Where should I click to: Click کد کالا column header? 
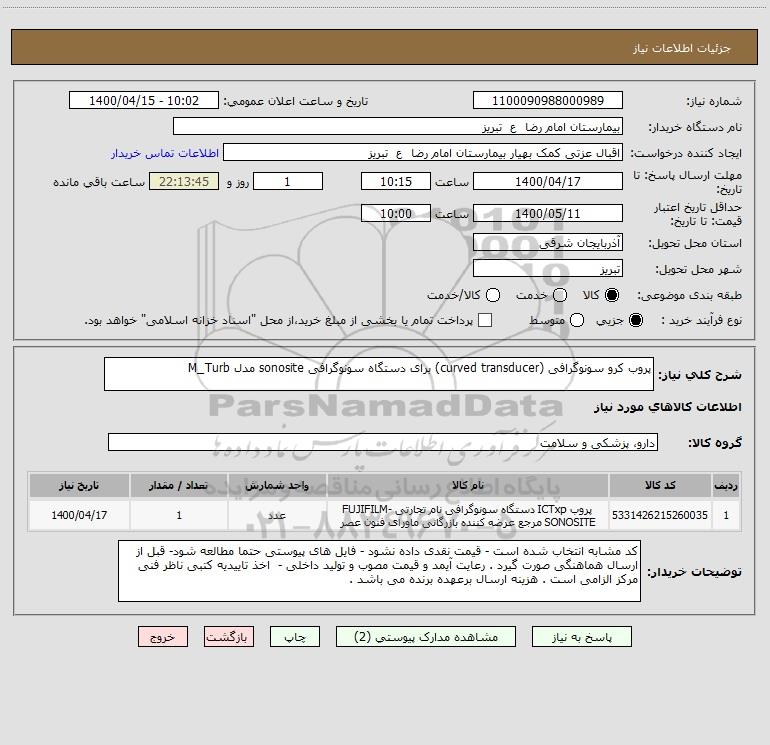coord(660,485)
